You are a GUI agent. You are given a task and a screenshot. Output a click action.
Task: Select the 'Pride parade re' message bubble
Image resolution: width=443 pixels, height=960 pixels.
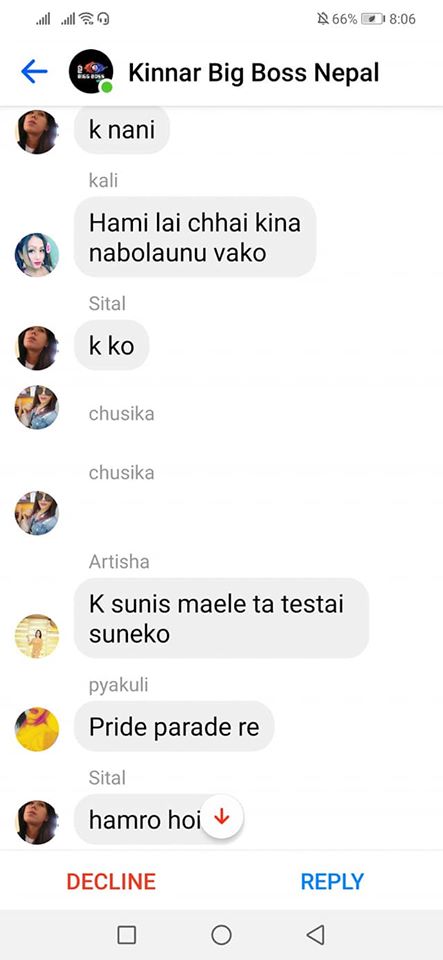pyautogui.click(x=174, y=727)
